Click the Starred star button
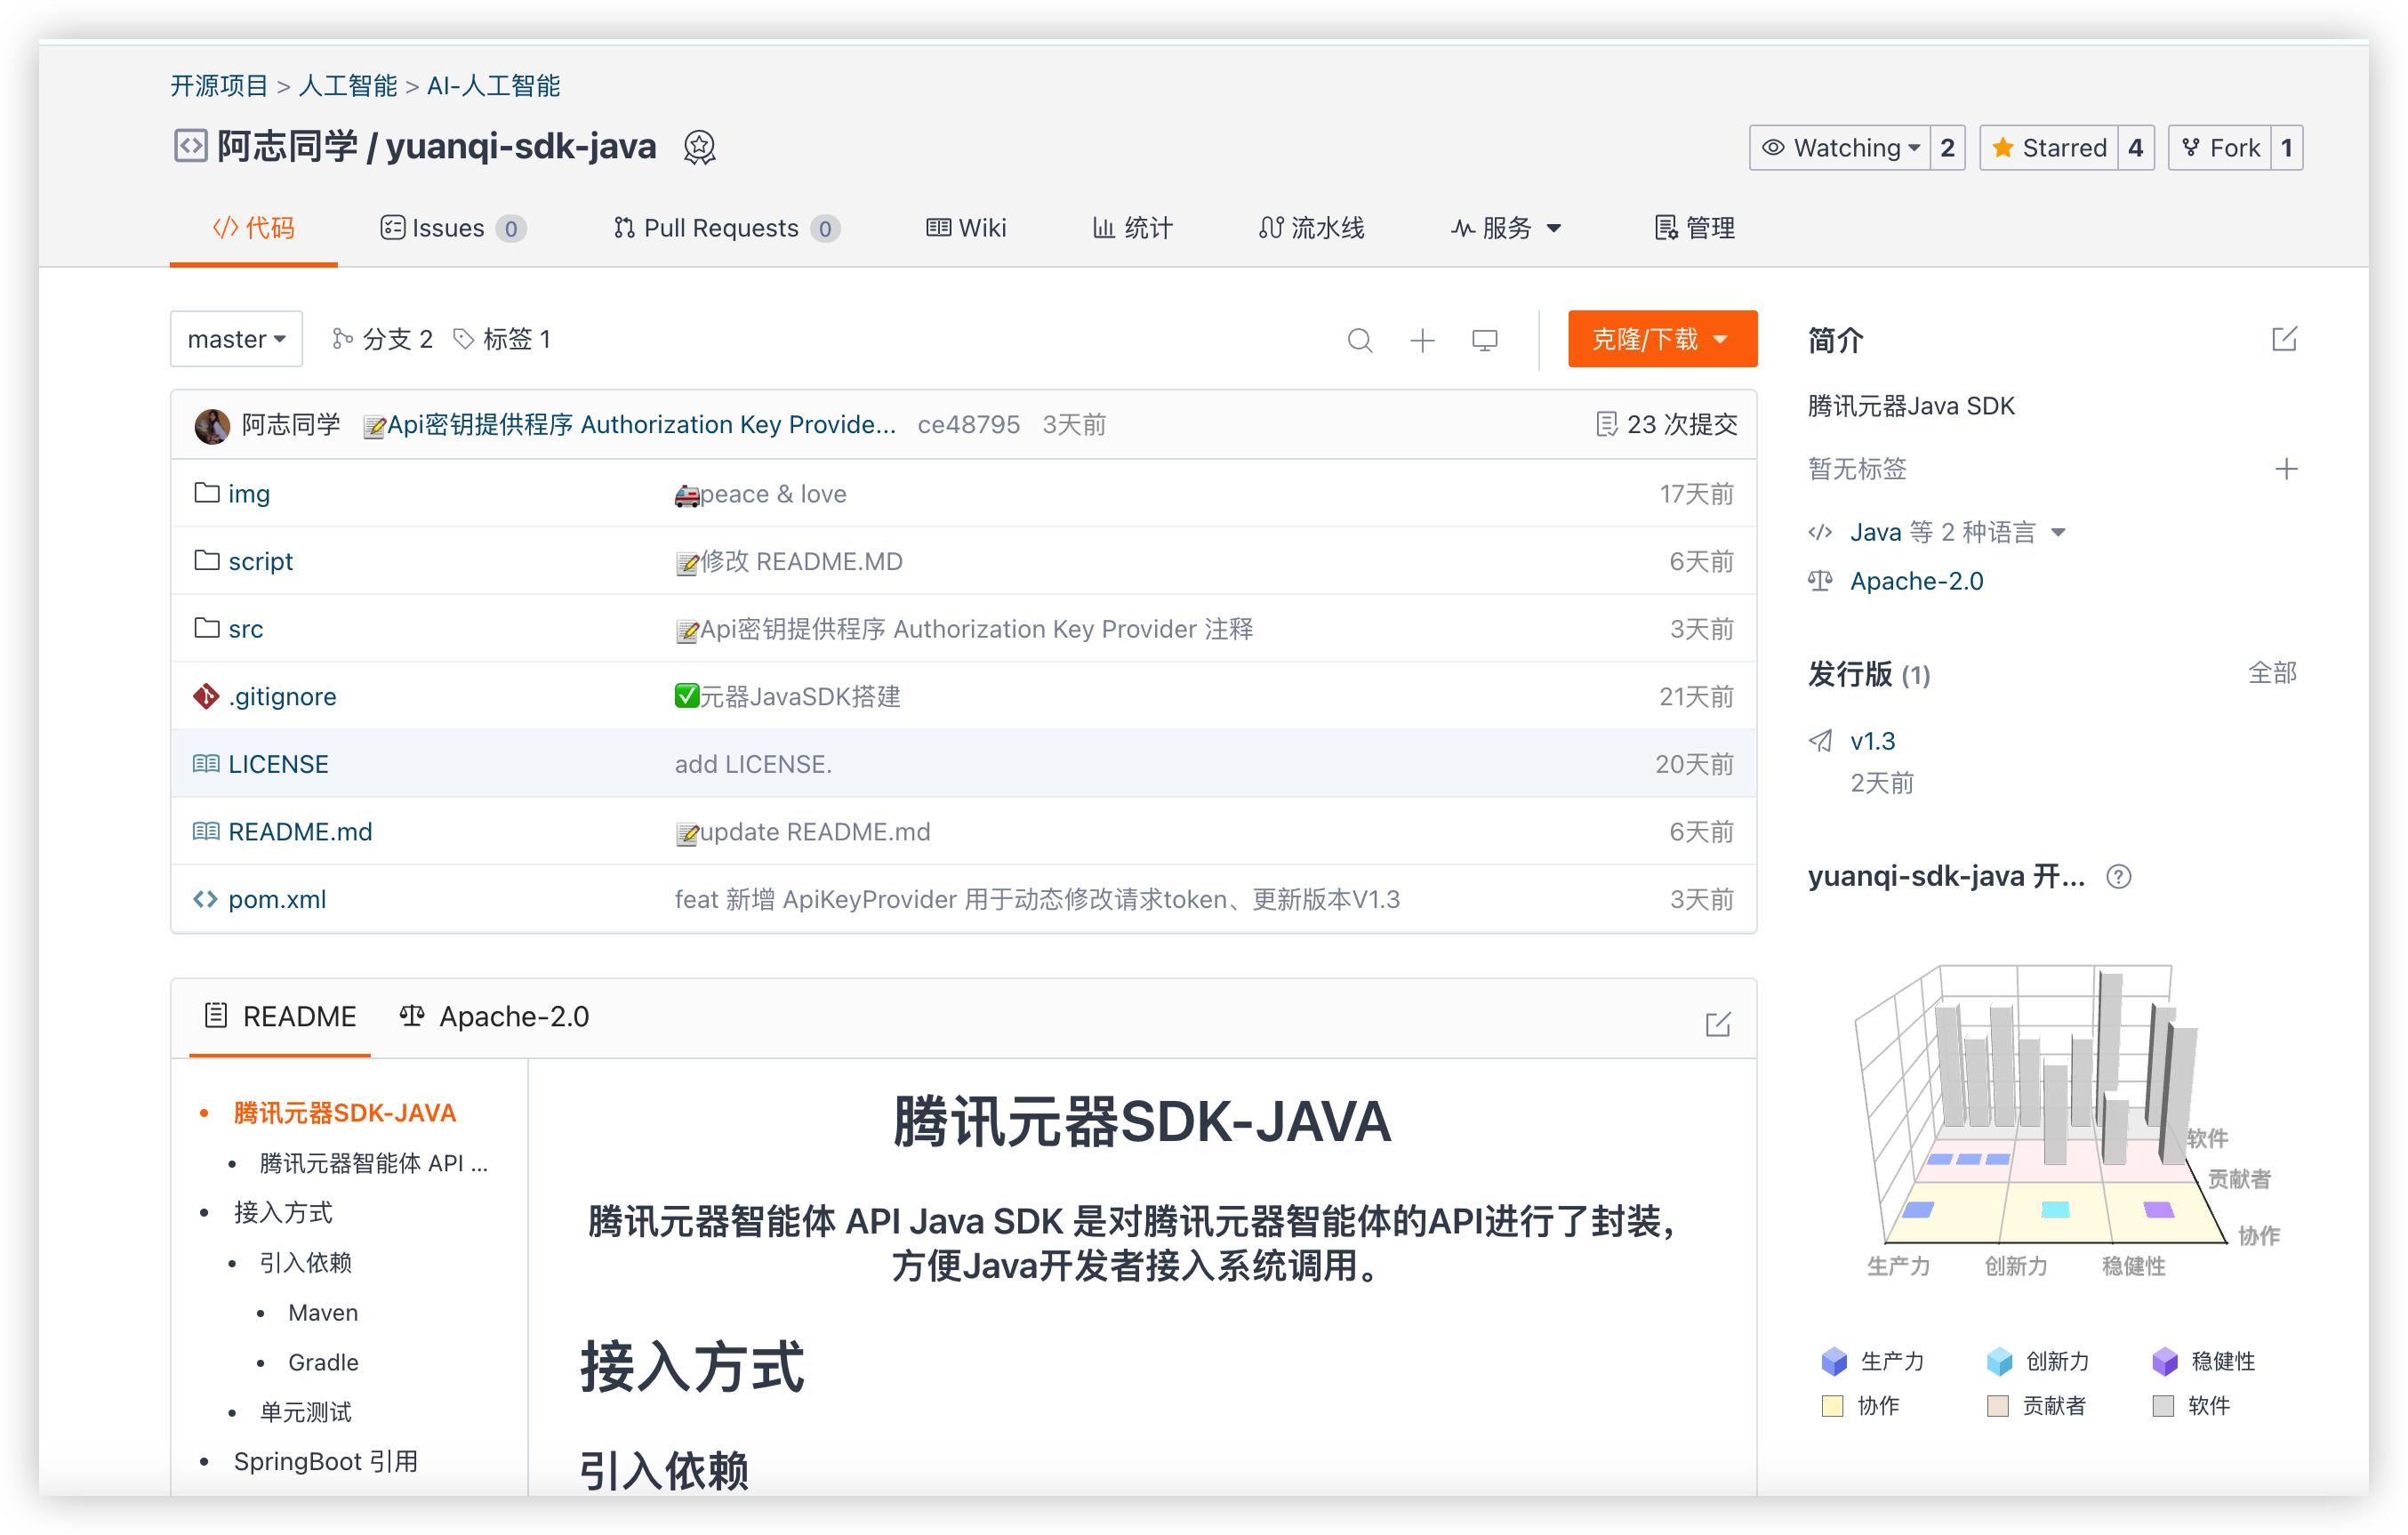This screenshot has height=1535, width=2408. pos(2048,148)
